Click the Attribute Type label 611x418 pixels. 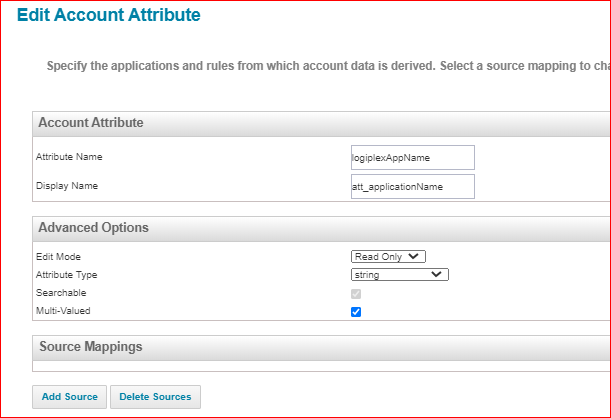67,274
